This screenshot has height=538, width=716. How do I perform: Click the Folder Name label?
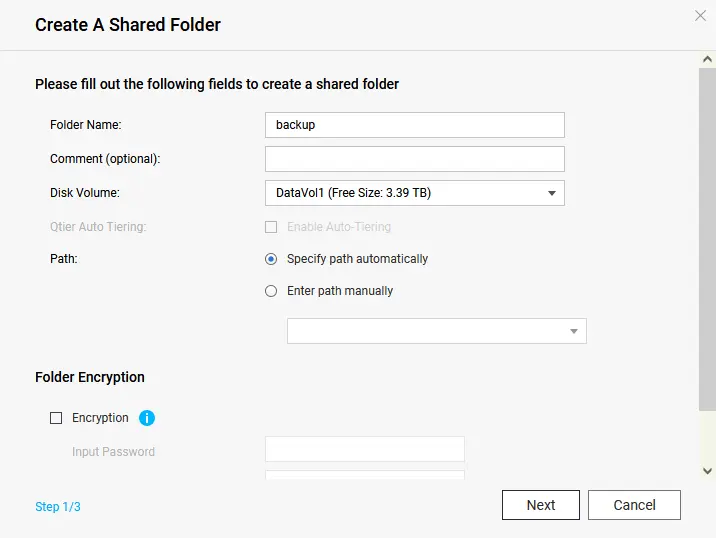click(86, 125)
